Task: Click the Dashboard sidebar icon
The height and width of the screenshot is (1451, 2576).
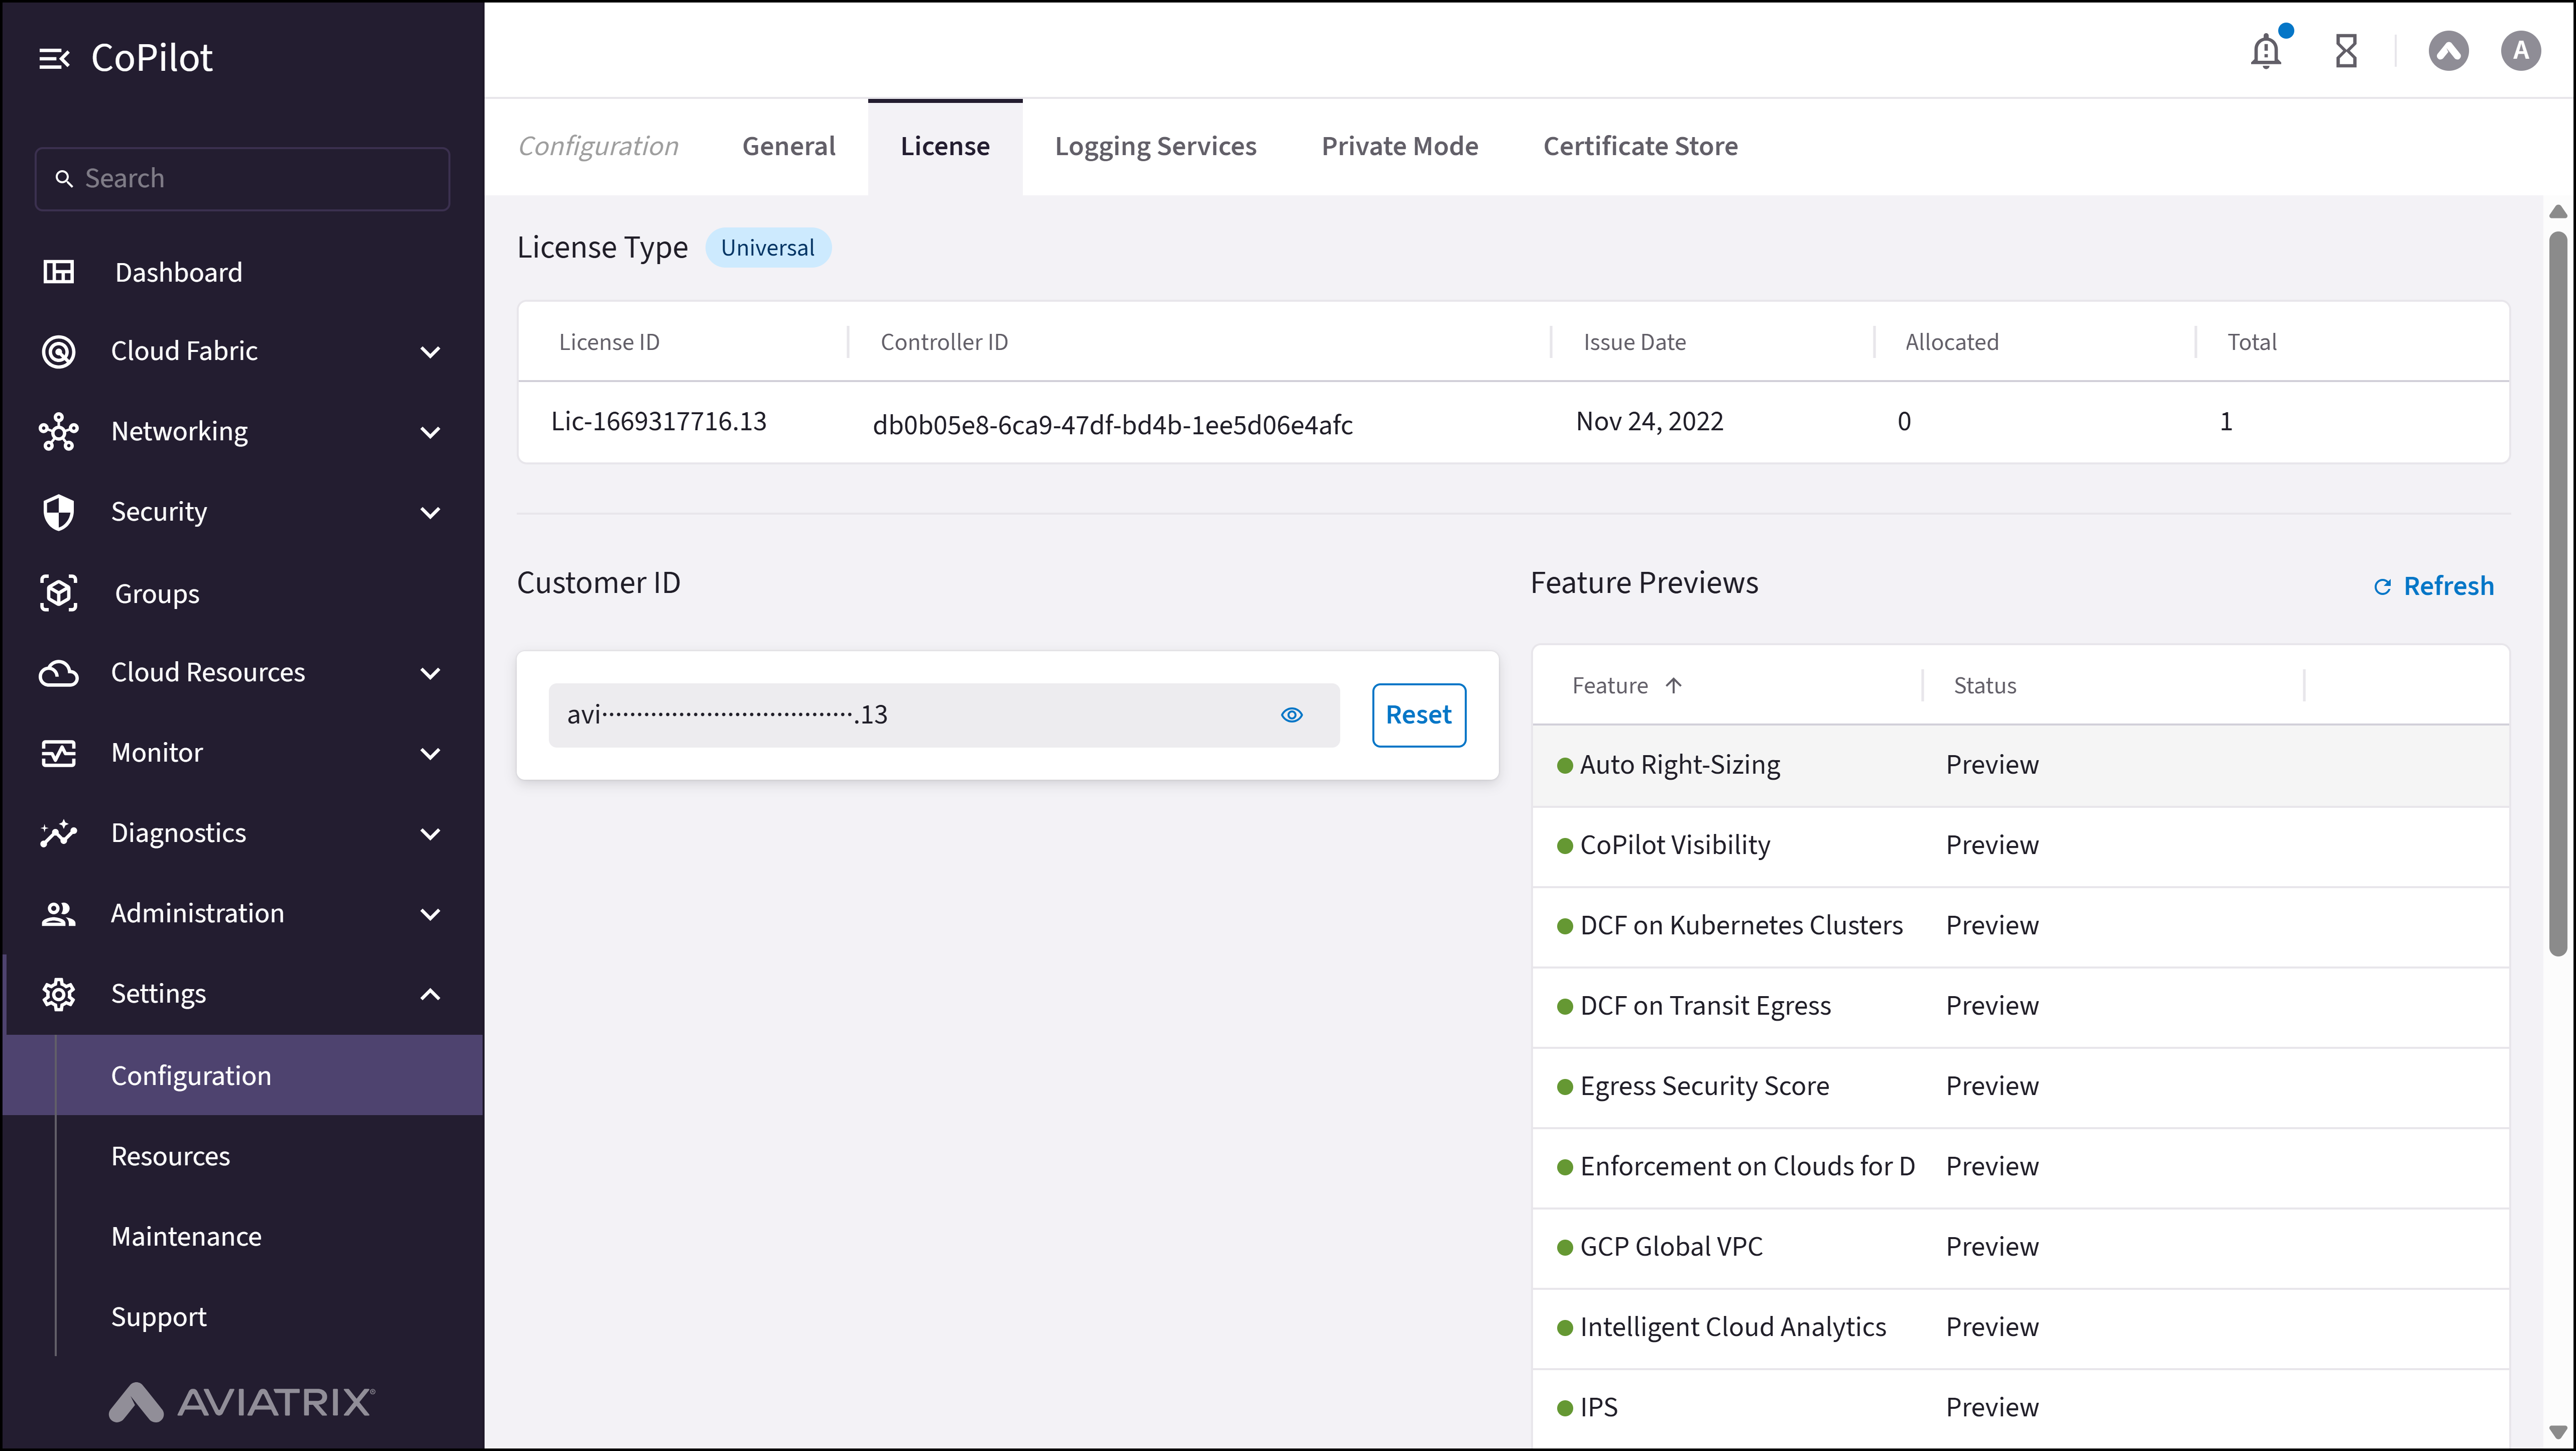Action: [59, 272]
